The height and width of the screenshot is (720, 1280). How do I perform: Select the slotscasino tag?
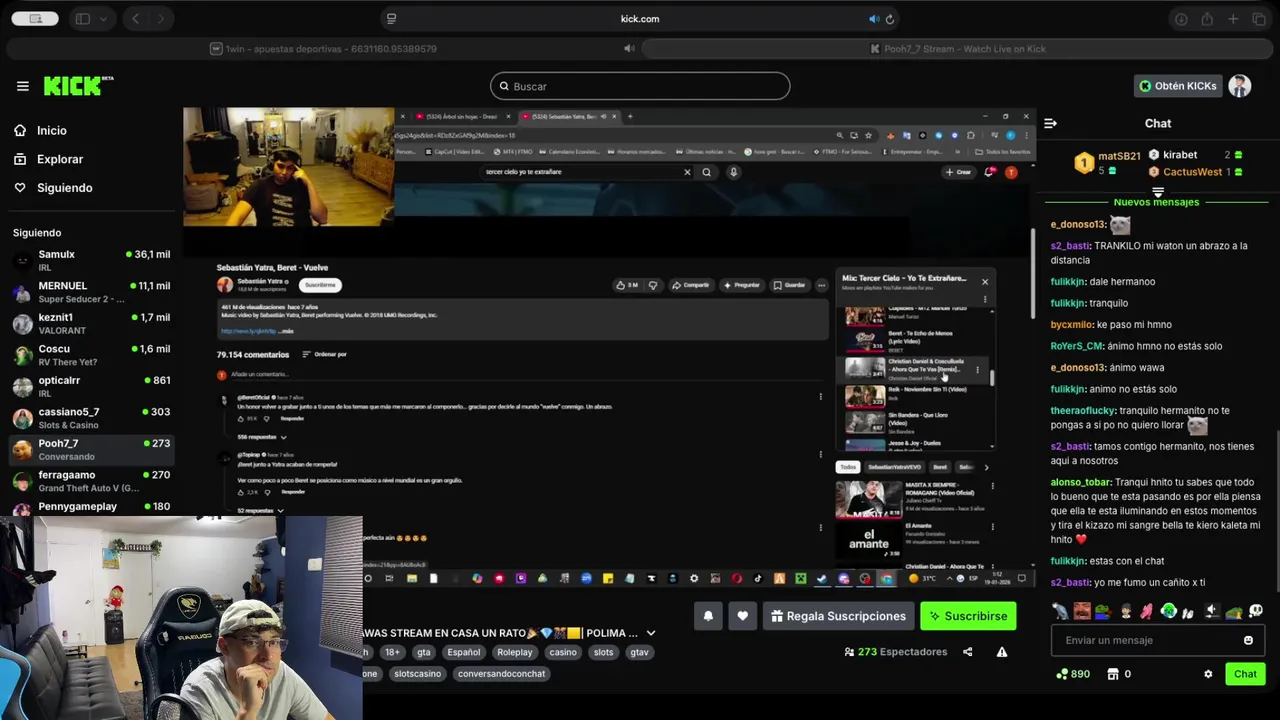tap(417, 673)
